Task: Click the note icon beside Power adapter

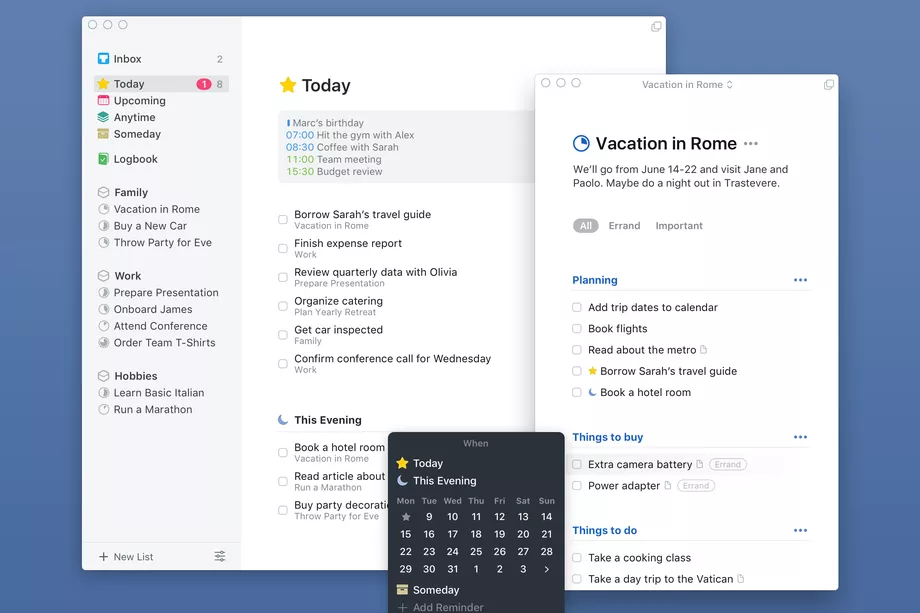Action: [668, 485]
